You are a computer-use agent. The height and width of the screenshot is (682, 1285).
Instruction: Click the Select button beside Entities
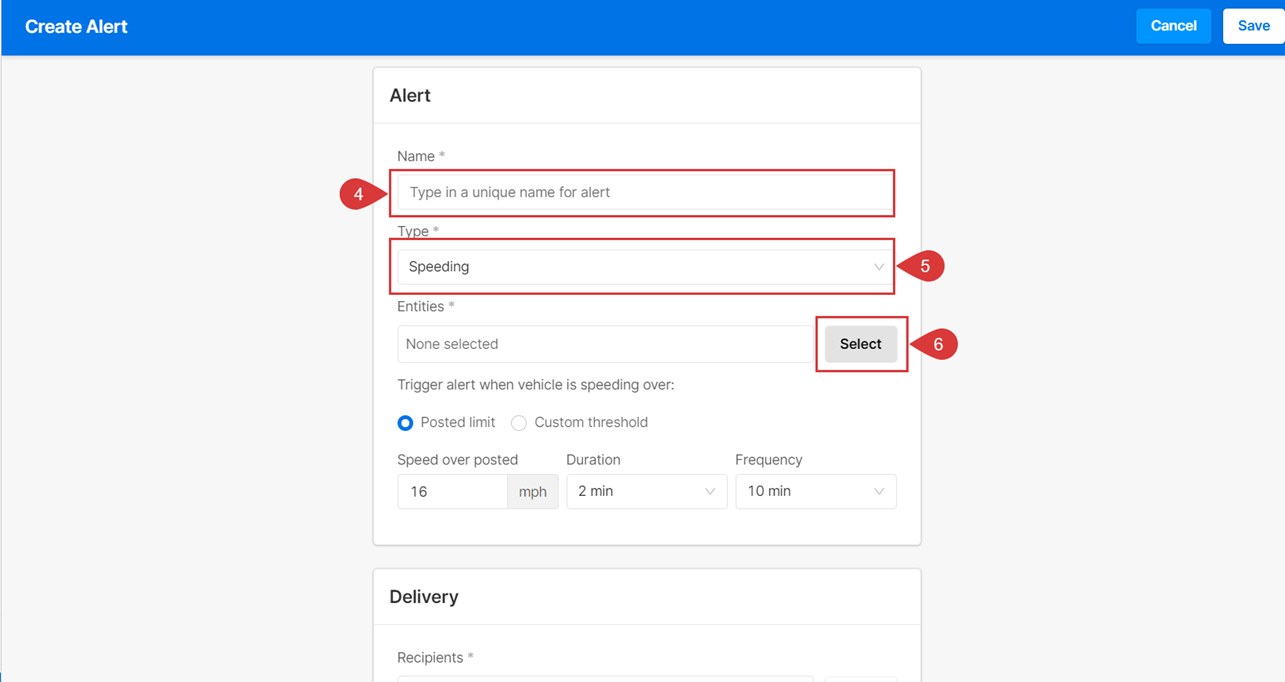coord(860,344)
